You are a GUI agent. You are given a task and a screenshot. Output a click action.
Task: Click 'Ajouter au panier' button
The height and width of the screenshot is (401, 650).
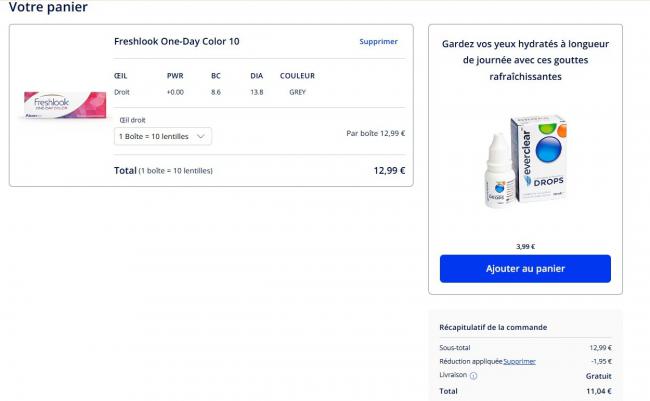click(525, 269)
